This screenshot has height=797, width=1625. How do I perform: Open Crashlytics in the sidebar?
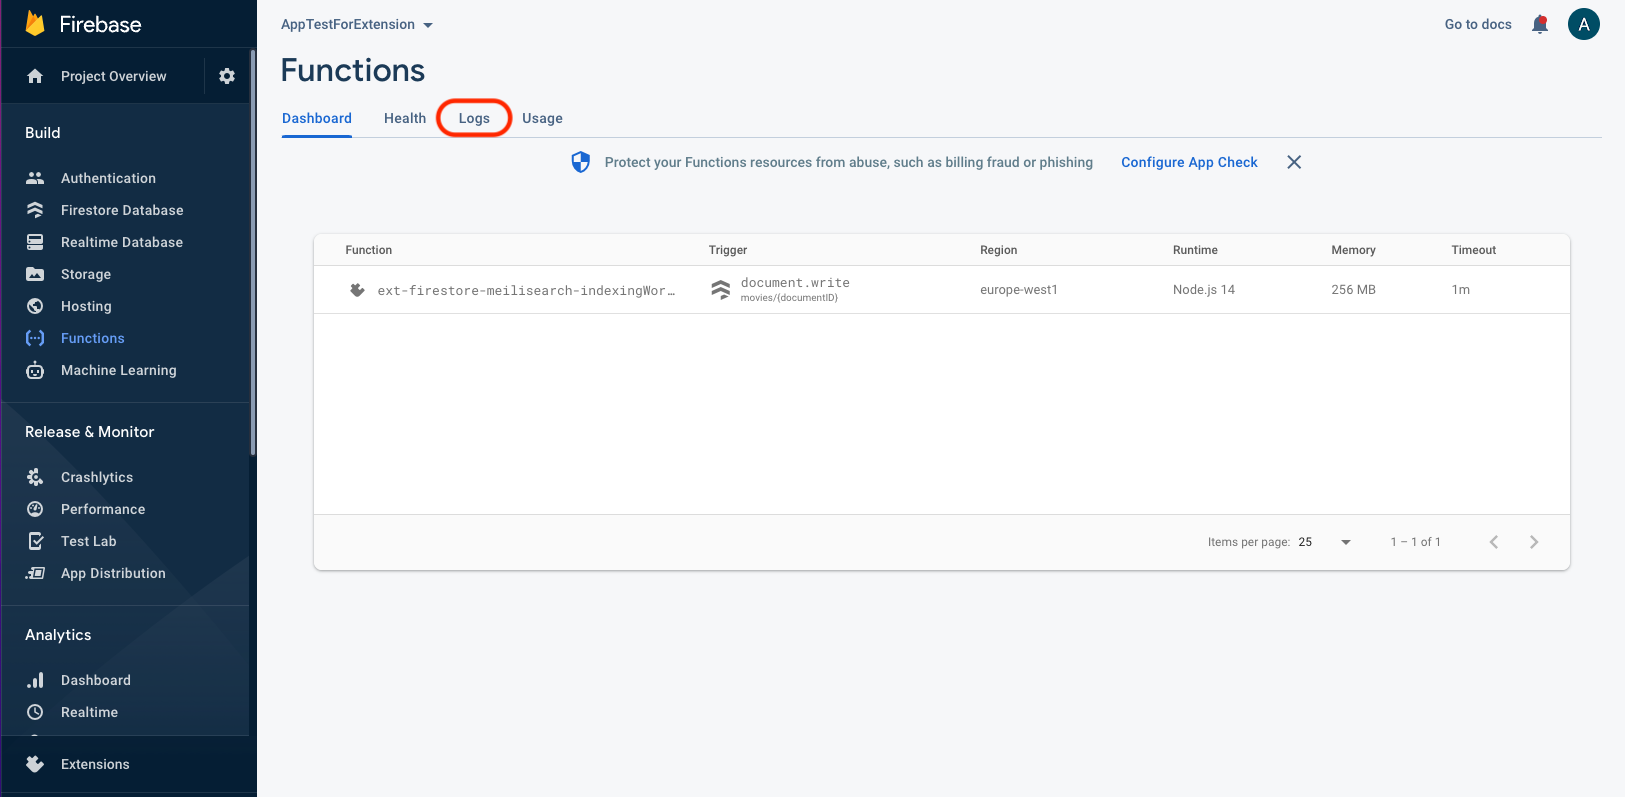click(97, 477)
